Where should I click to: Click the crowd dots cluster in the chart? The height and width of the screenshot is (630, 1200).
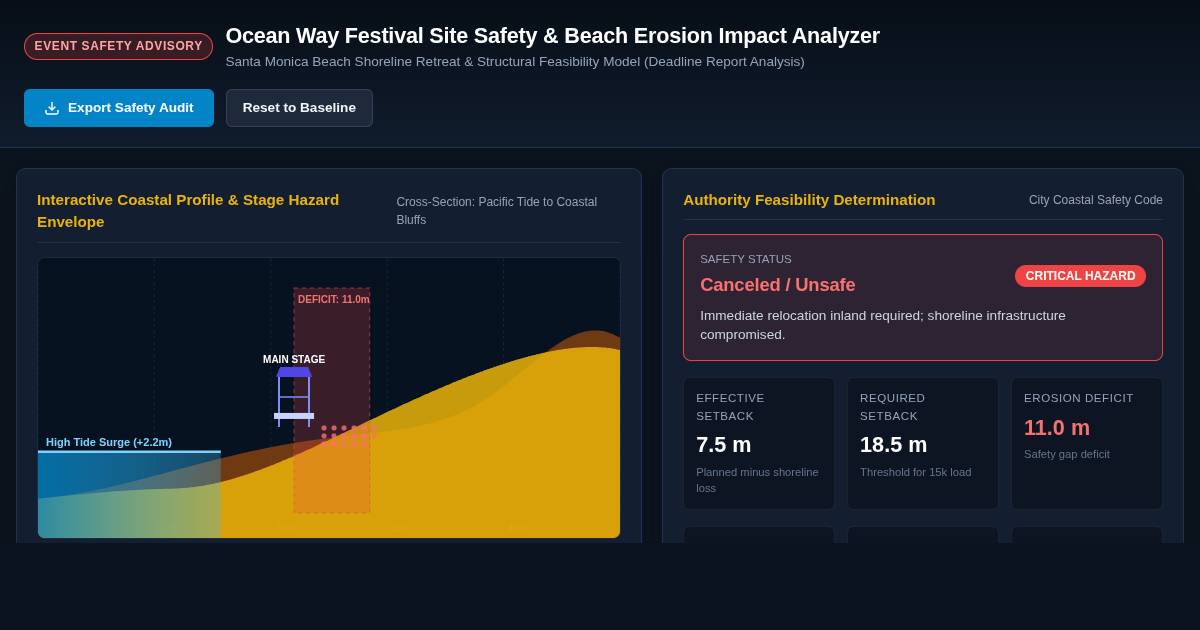[348, 436]
